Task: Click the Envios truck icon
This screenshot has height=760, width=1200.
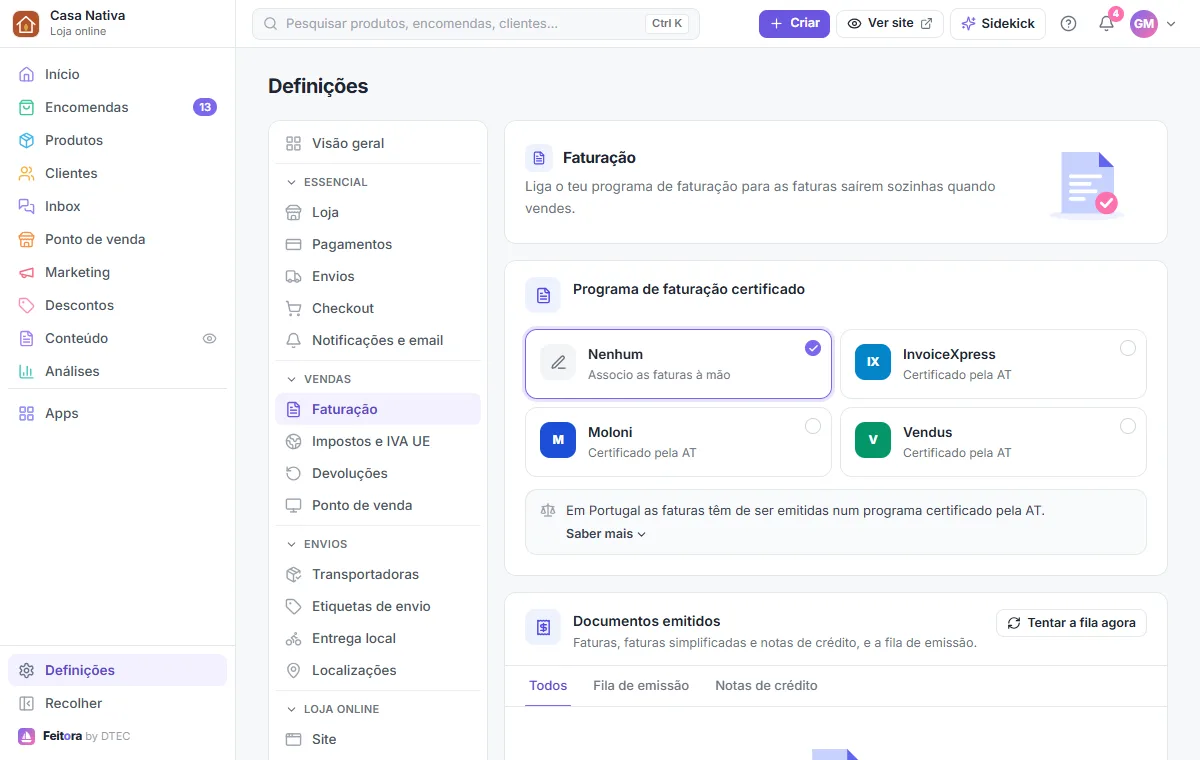Action: pos(294,276)
